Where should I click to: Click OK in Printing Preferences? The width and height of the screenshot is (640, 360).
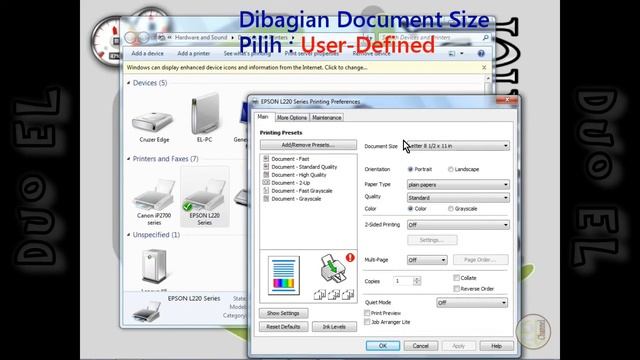(x=383, y=346)
